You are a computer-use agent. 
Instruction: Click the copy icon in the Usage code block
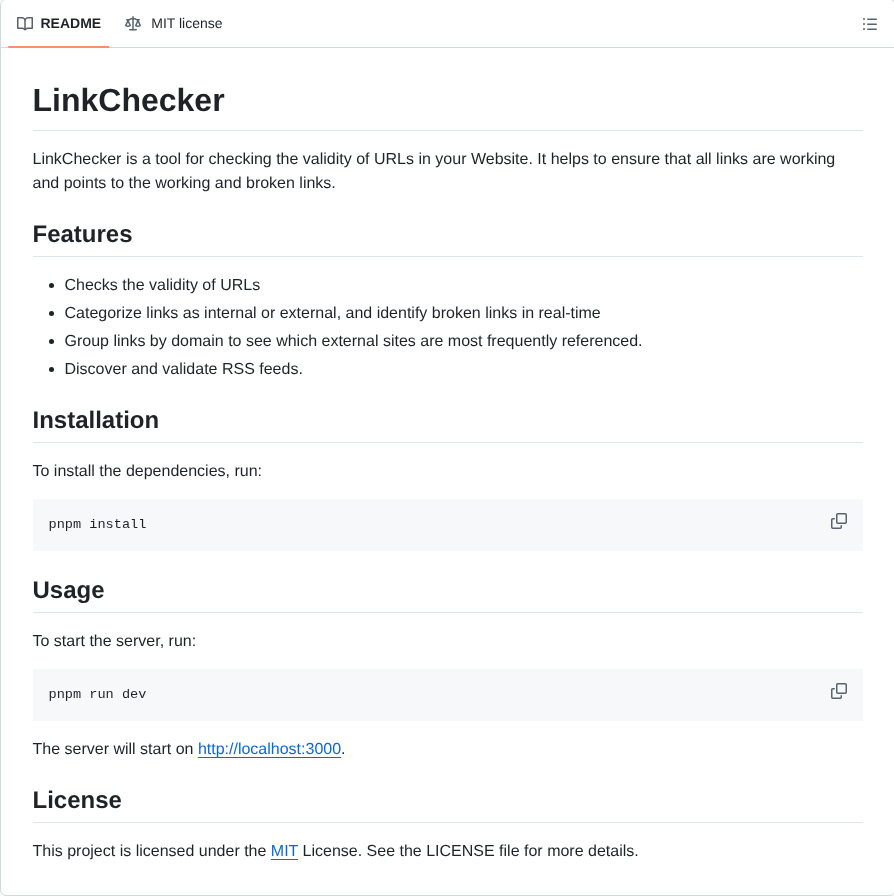838,691
